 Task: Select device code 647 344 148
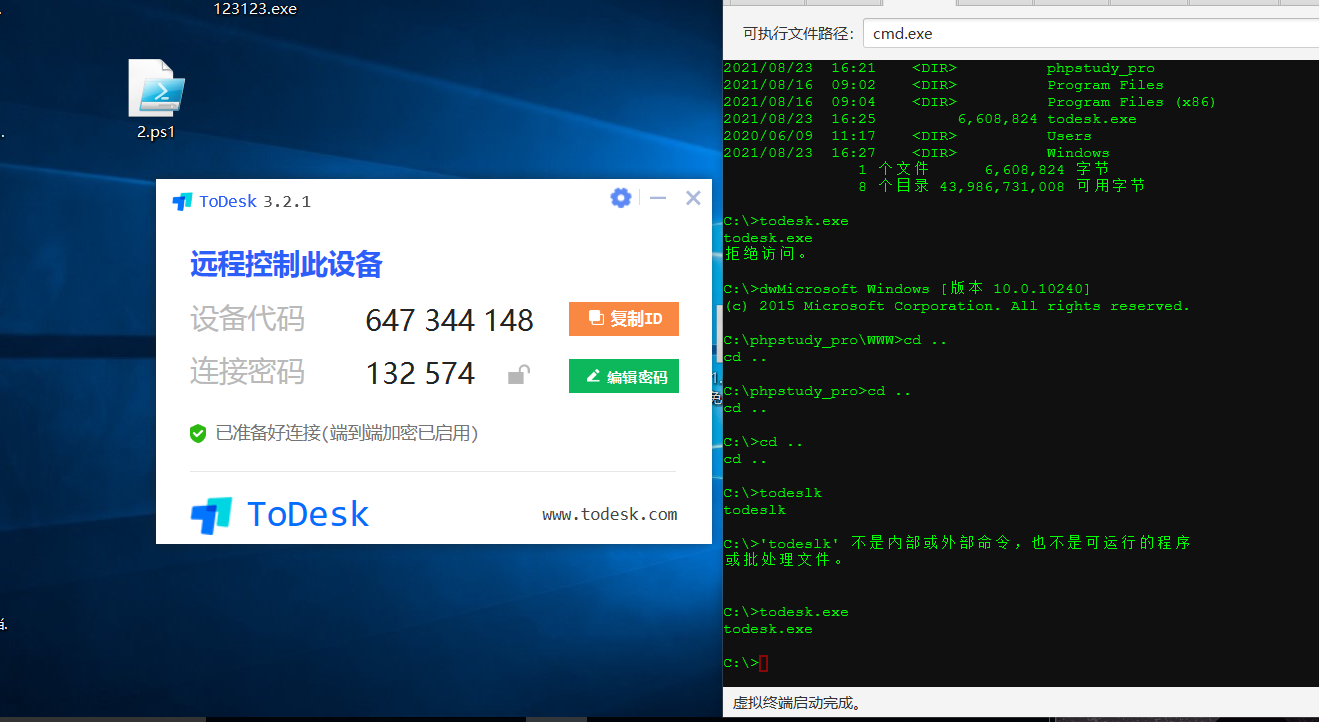pyautogui.click(x=449, y=320)
